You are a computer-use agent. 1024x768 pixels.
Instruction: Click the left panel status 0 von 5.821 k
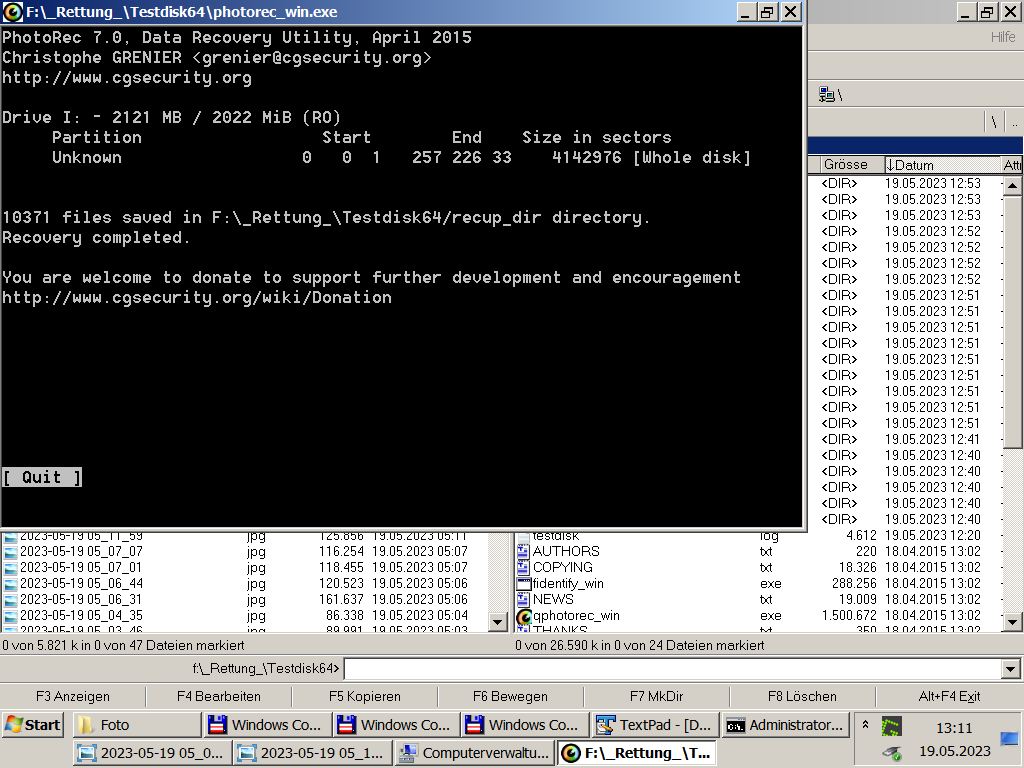(x=123, y=645)
